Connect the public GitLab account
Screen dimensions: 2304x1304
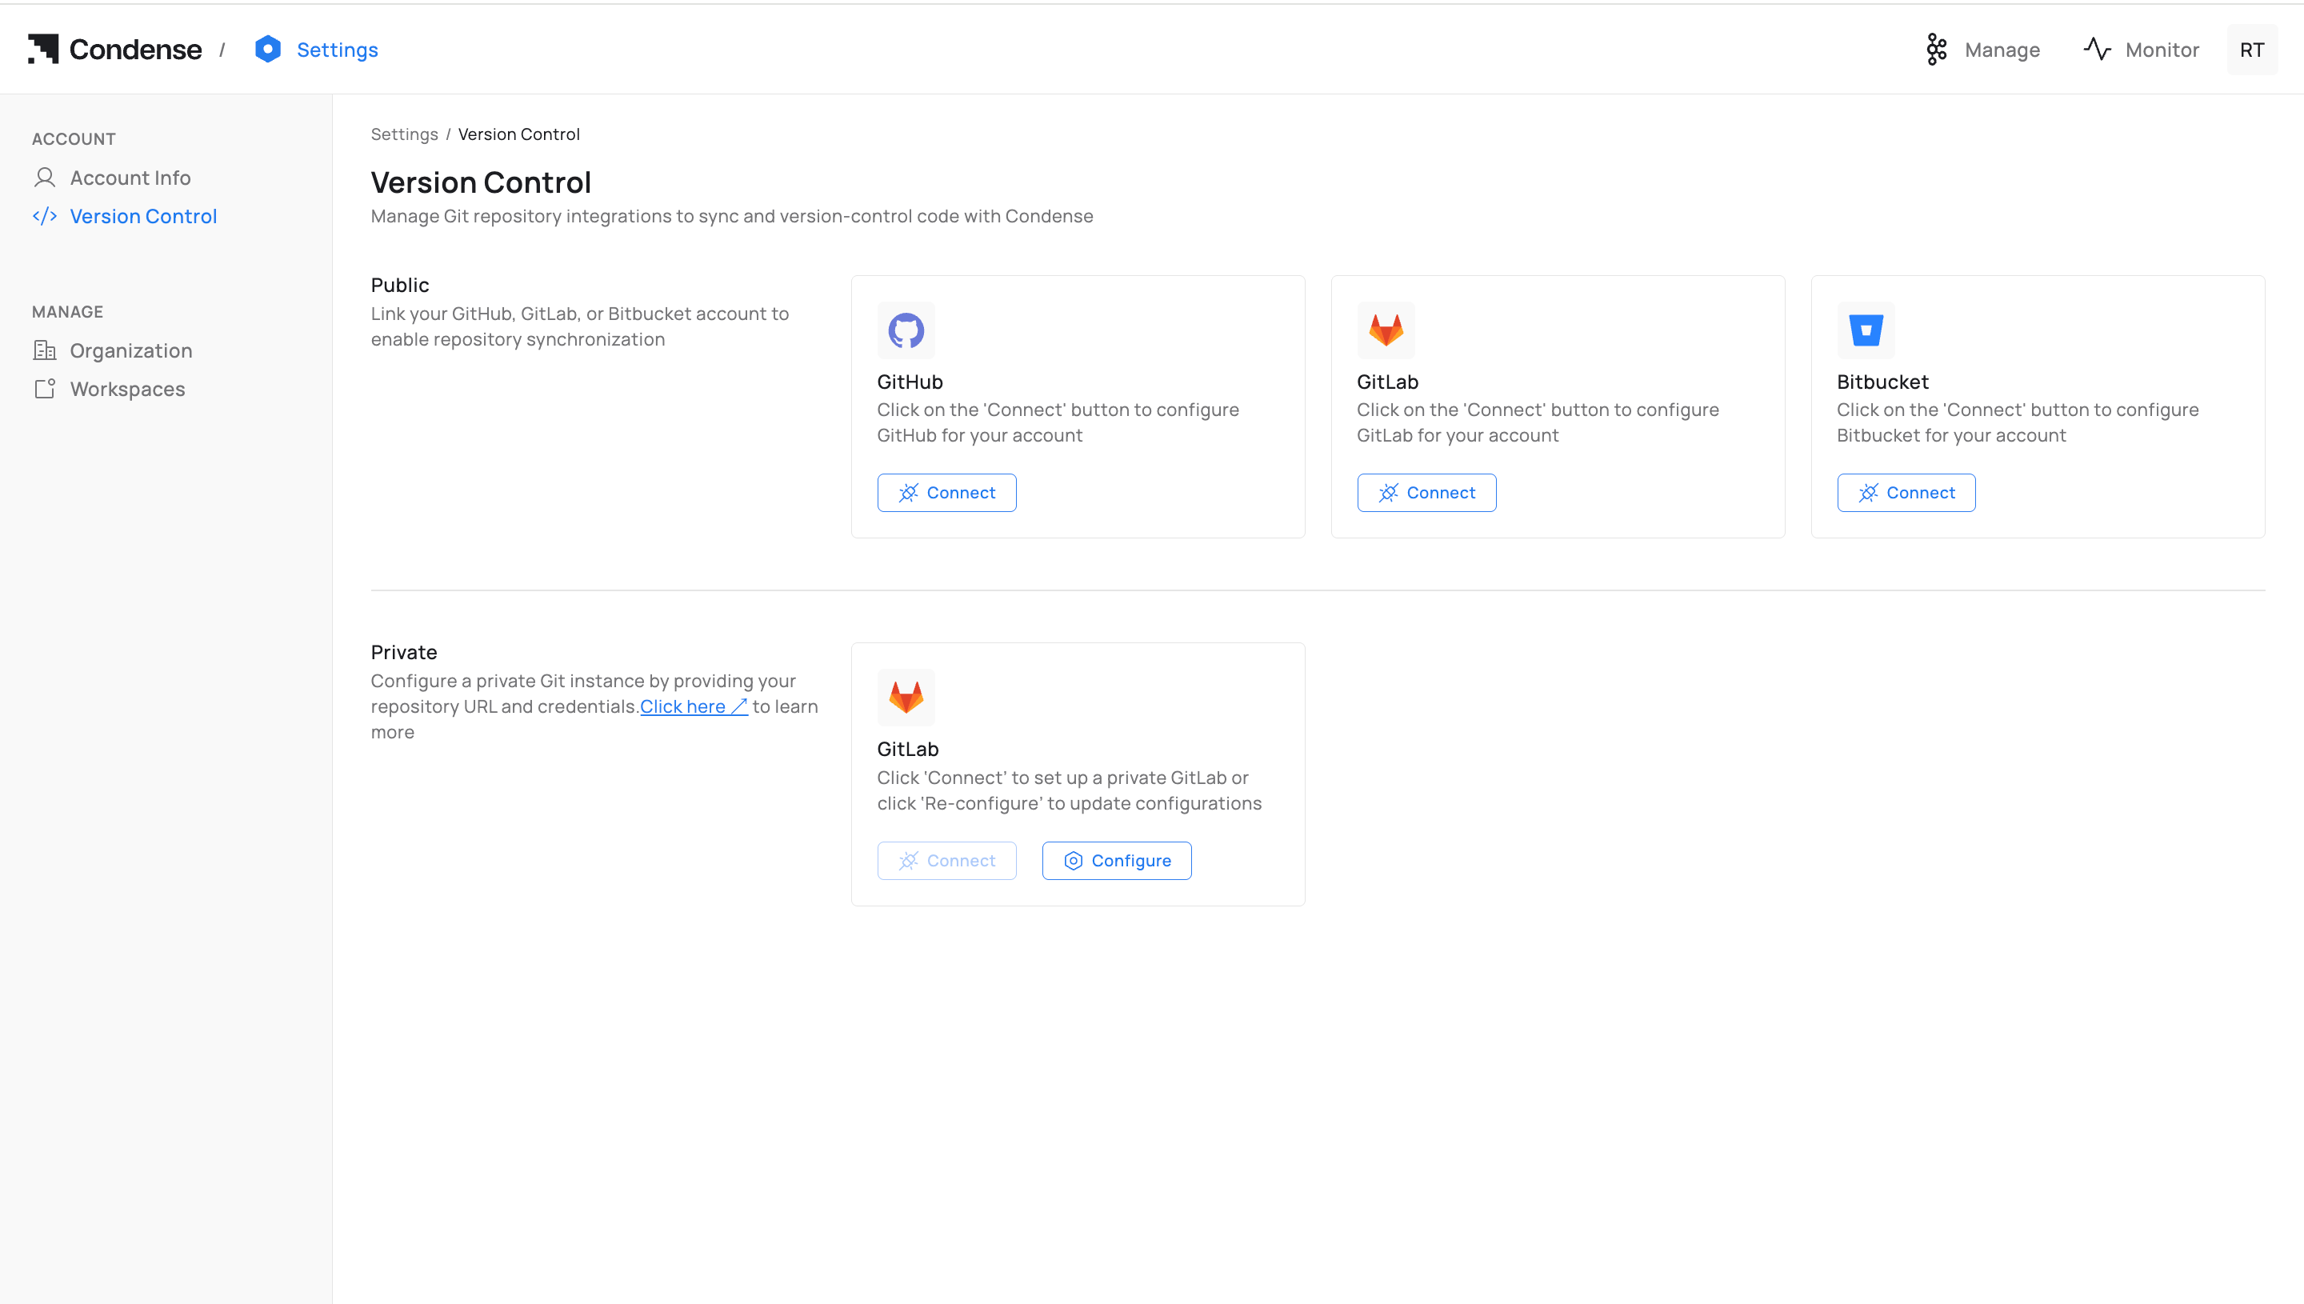click(x=1426, y=493)
